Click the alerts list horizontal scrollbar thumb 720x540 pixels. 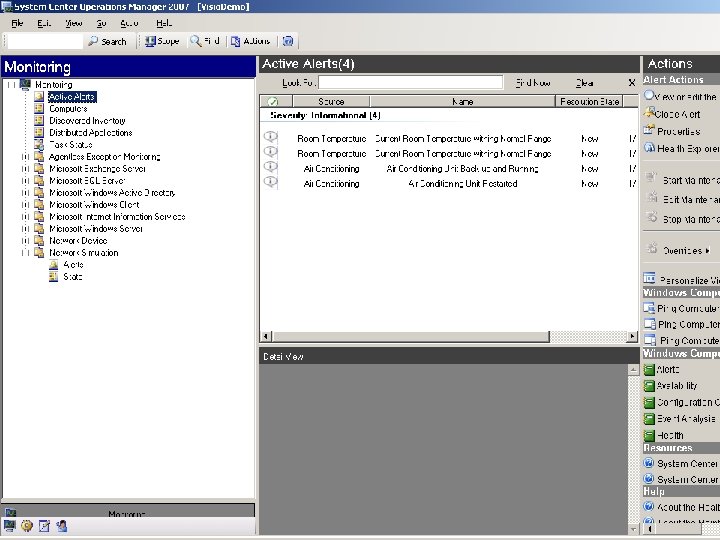click(411, 337)
